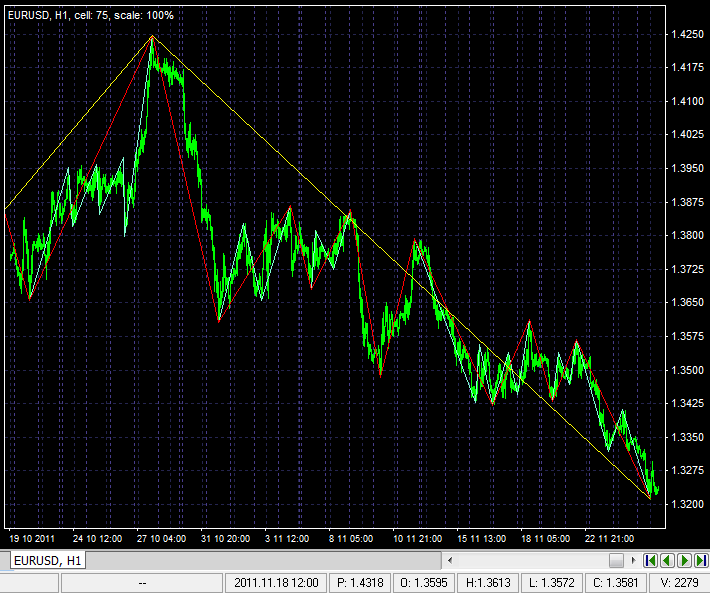This screenshot has height=593, width=710.
Task: Step chart backward with green left arrow
Action: [x=667, y=560]
